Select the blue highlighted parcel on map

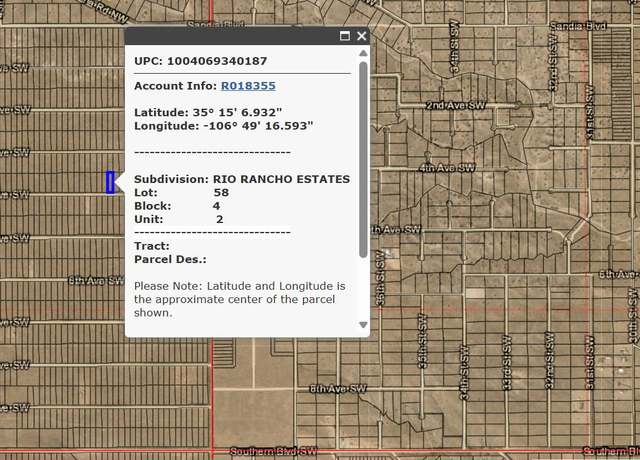[110, 182]
